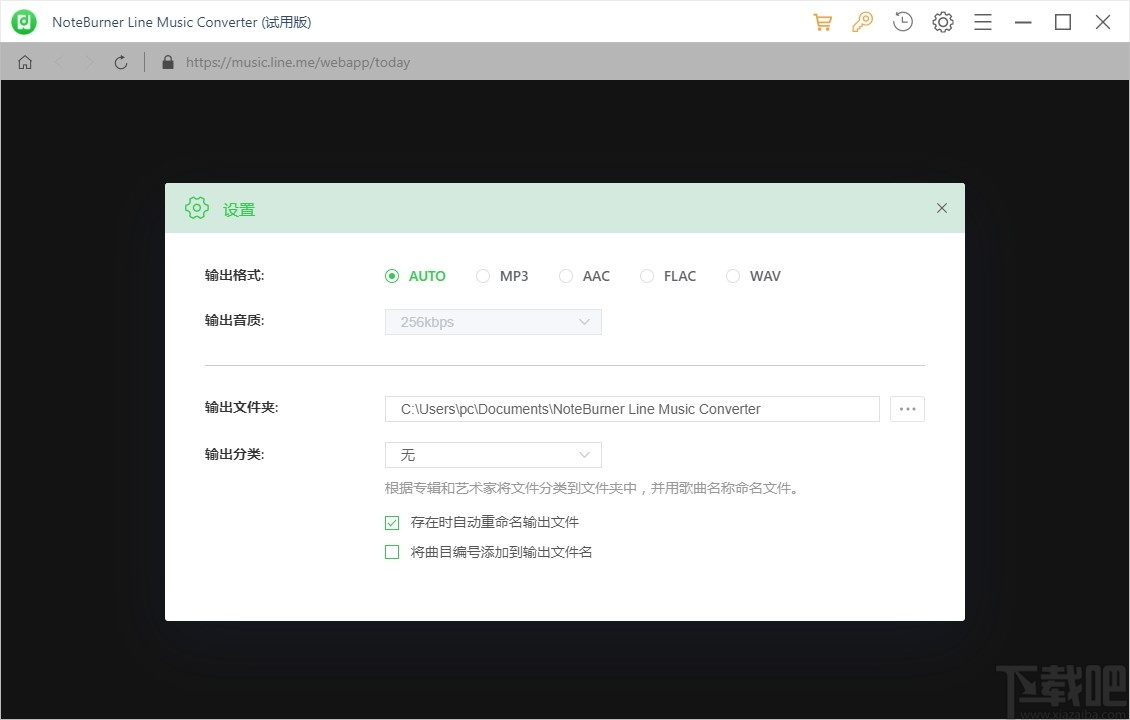
Task: Open conversion history
Action: coord(902,21)
